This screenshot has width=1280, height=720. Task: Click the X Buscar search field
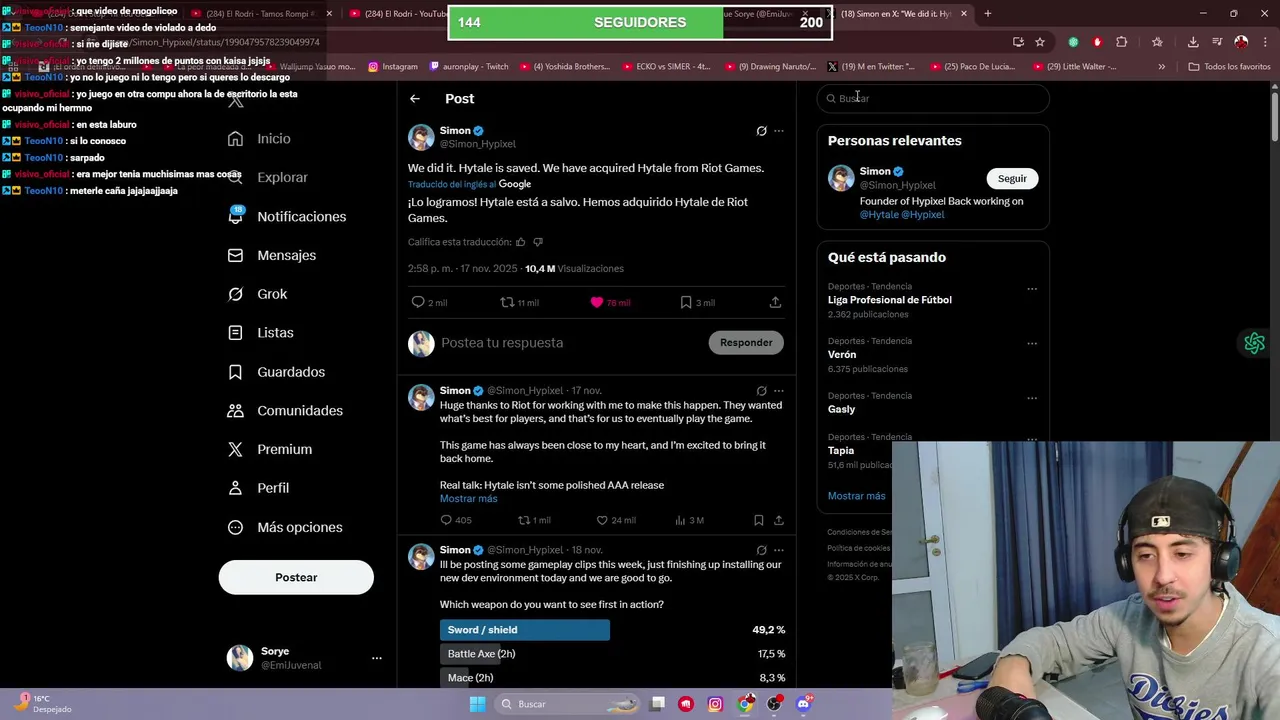tap(933, 98)
